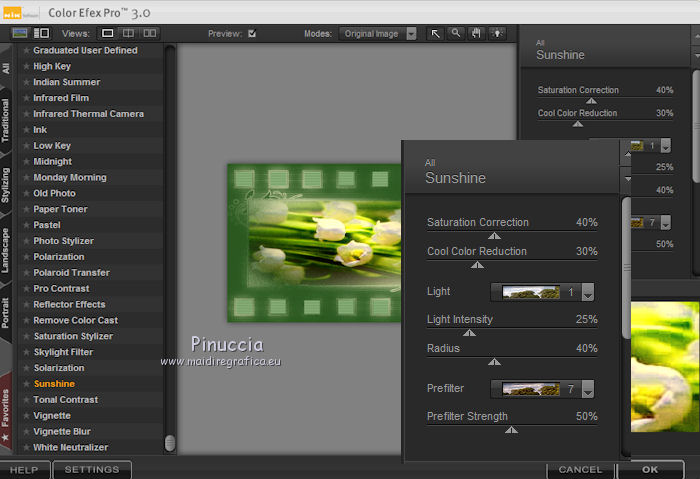Click the star icon beside Graduated User Defined

coord(26,50)
